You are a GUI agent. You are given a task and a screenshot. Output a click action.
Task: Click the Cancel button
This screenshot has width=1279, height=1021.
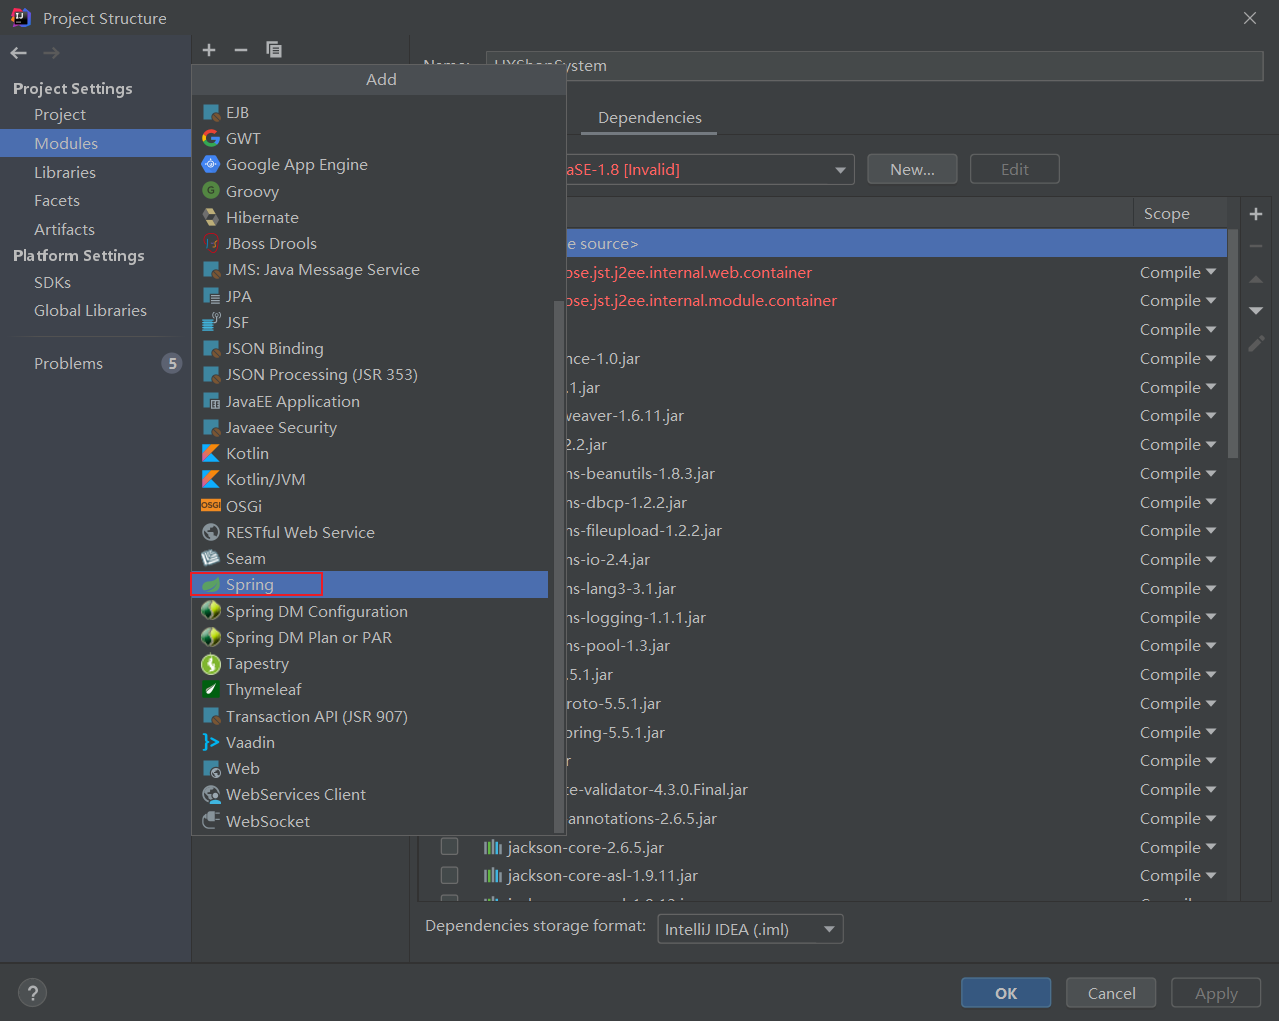tap(1111, 993)
